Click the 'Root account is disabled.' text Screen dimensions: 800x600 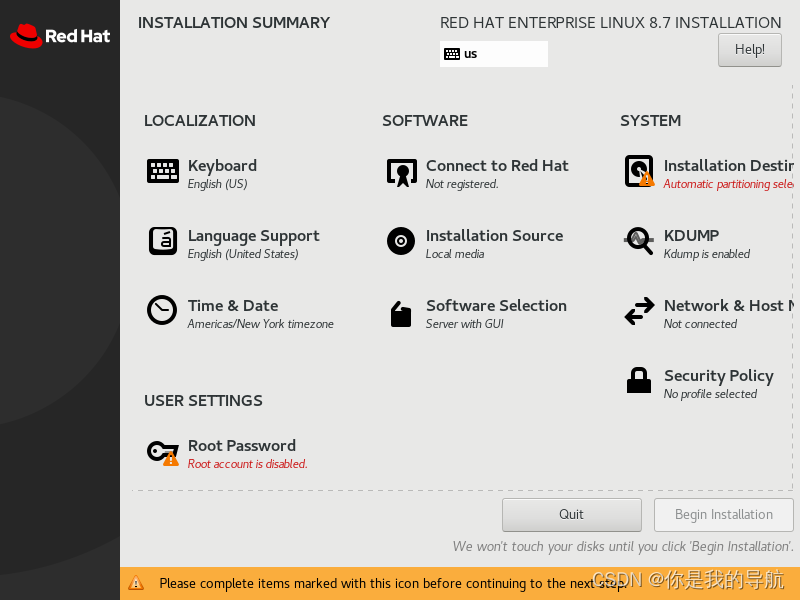pyautogui.click(x=247, y=464)
